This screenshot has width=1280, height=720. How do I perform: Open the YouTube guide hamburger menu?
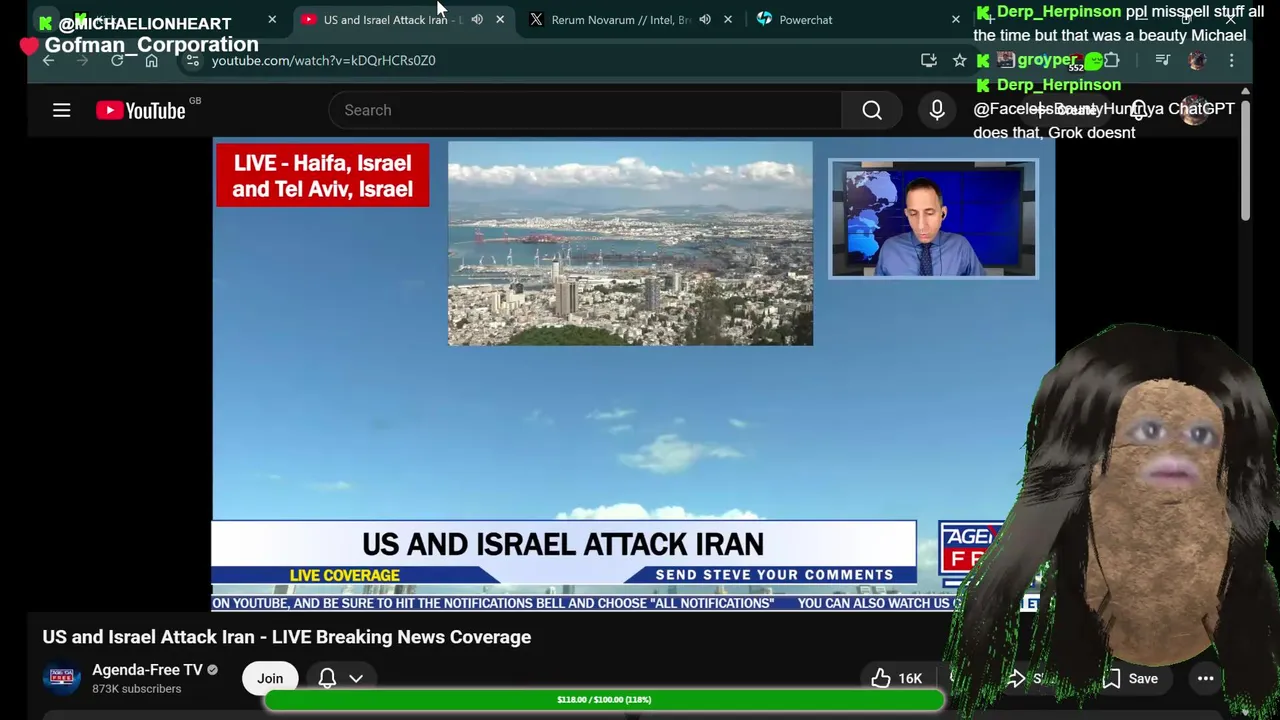click(61, 110)
